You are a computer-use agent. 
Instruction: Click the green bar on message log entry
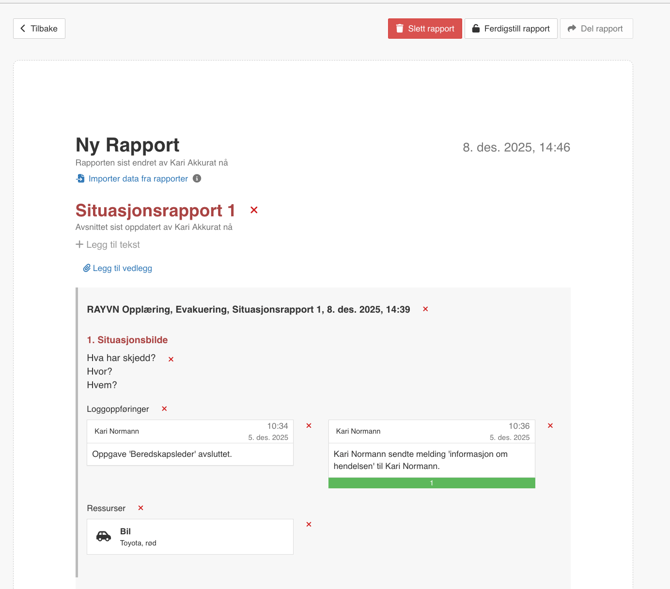tap(431, 483)
